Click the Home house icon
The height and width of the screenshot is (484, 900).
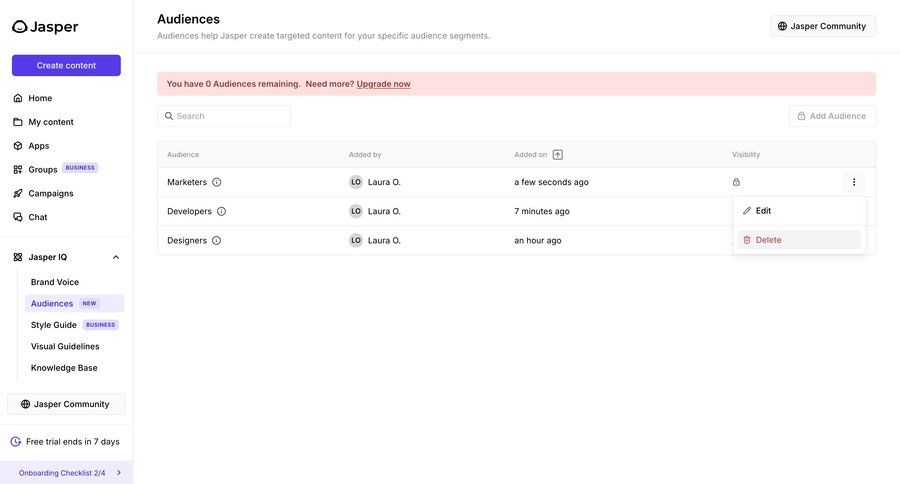pyautogui.click(x=18, y=98)
